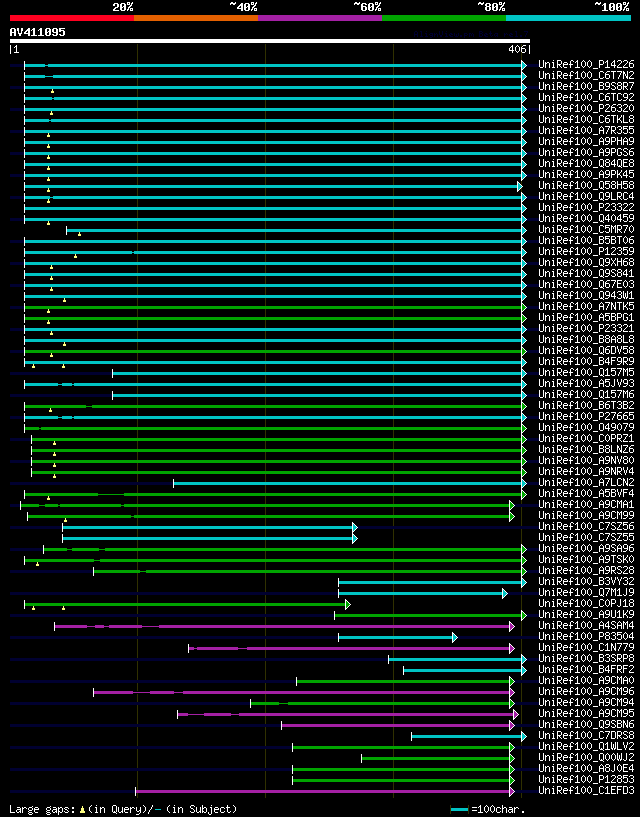Image resolution: width=640 pixels, height=817 pixels.
Task: Click the UniRef100_Q1WLV2 label
Action: coord(586,747)
